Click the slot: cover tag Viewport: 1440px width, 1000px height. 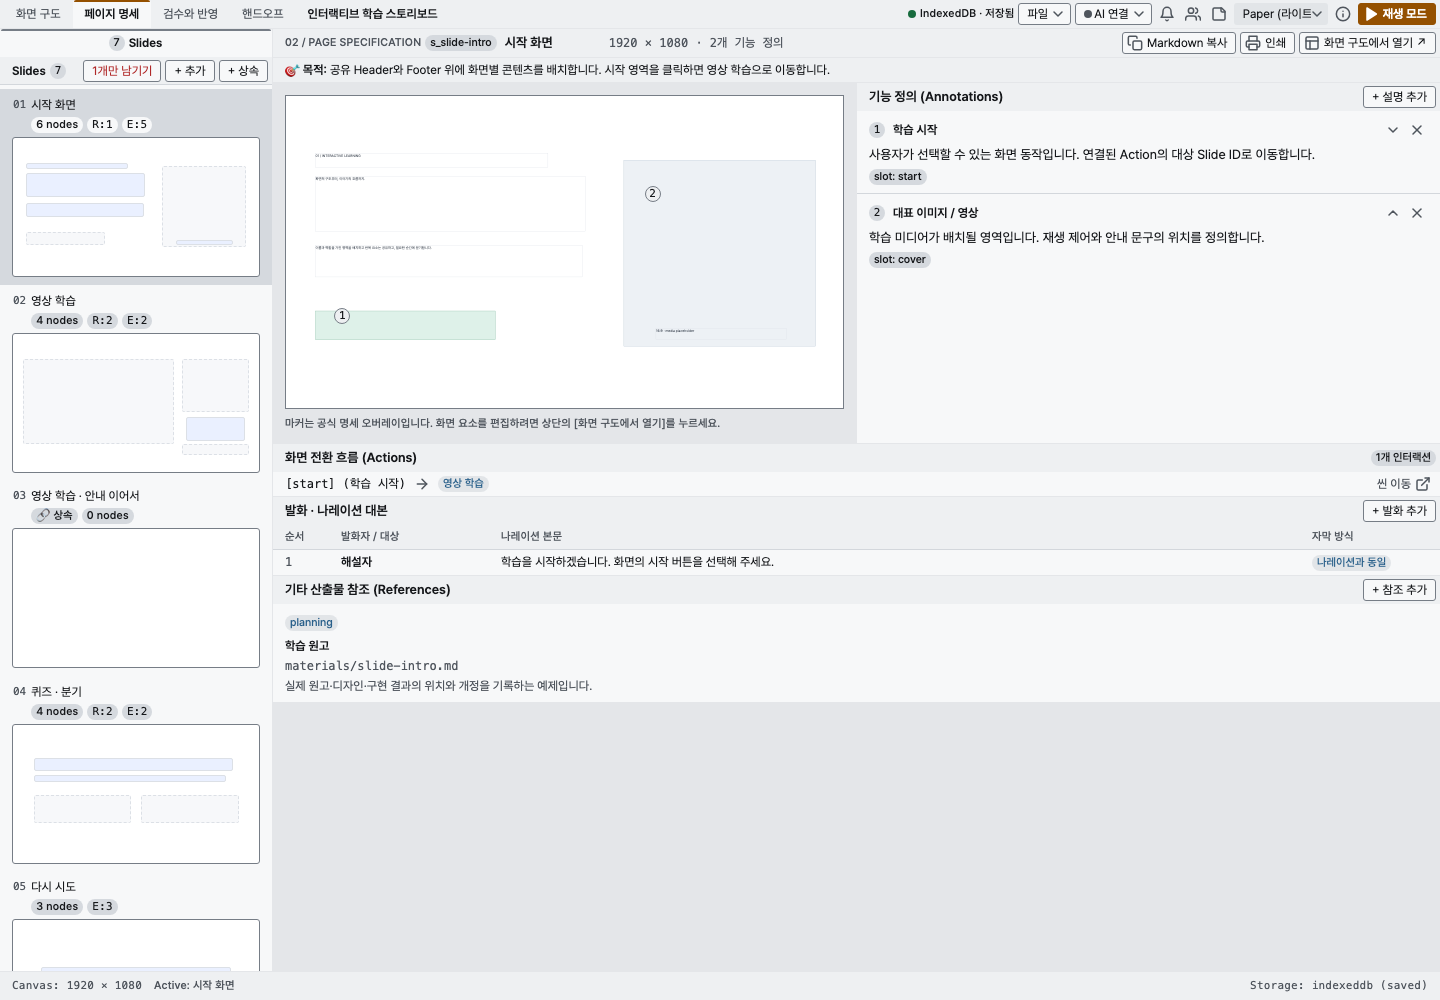(900, 260)
